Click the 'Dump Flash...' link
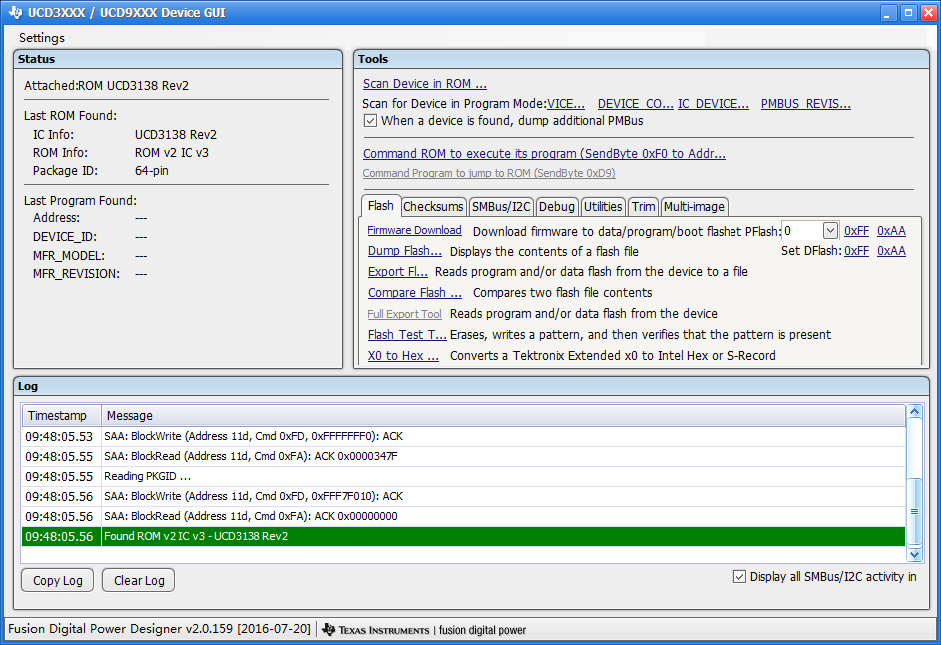941x645 pixels. click(x=404, y=251)
